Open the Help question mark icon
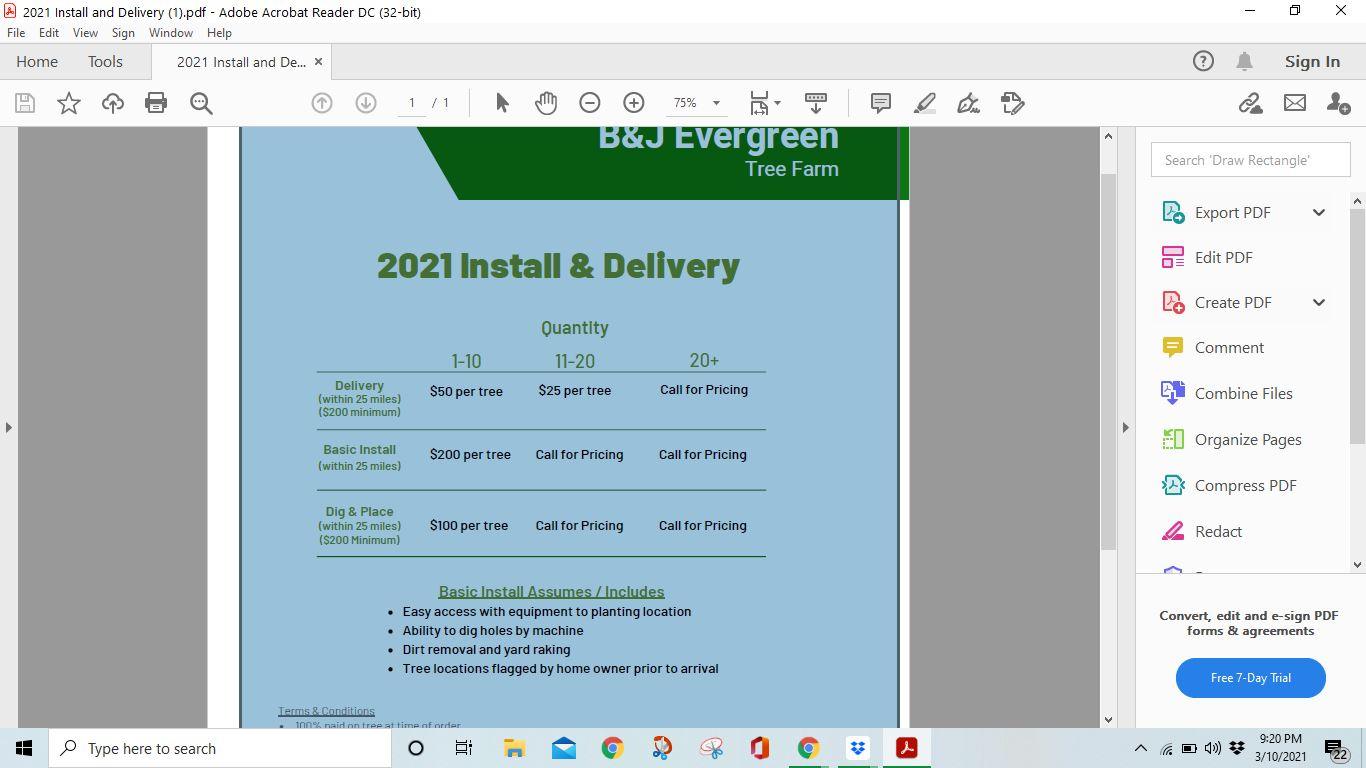This screenshot has width=1366, height=768. coord(1203,61)
